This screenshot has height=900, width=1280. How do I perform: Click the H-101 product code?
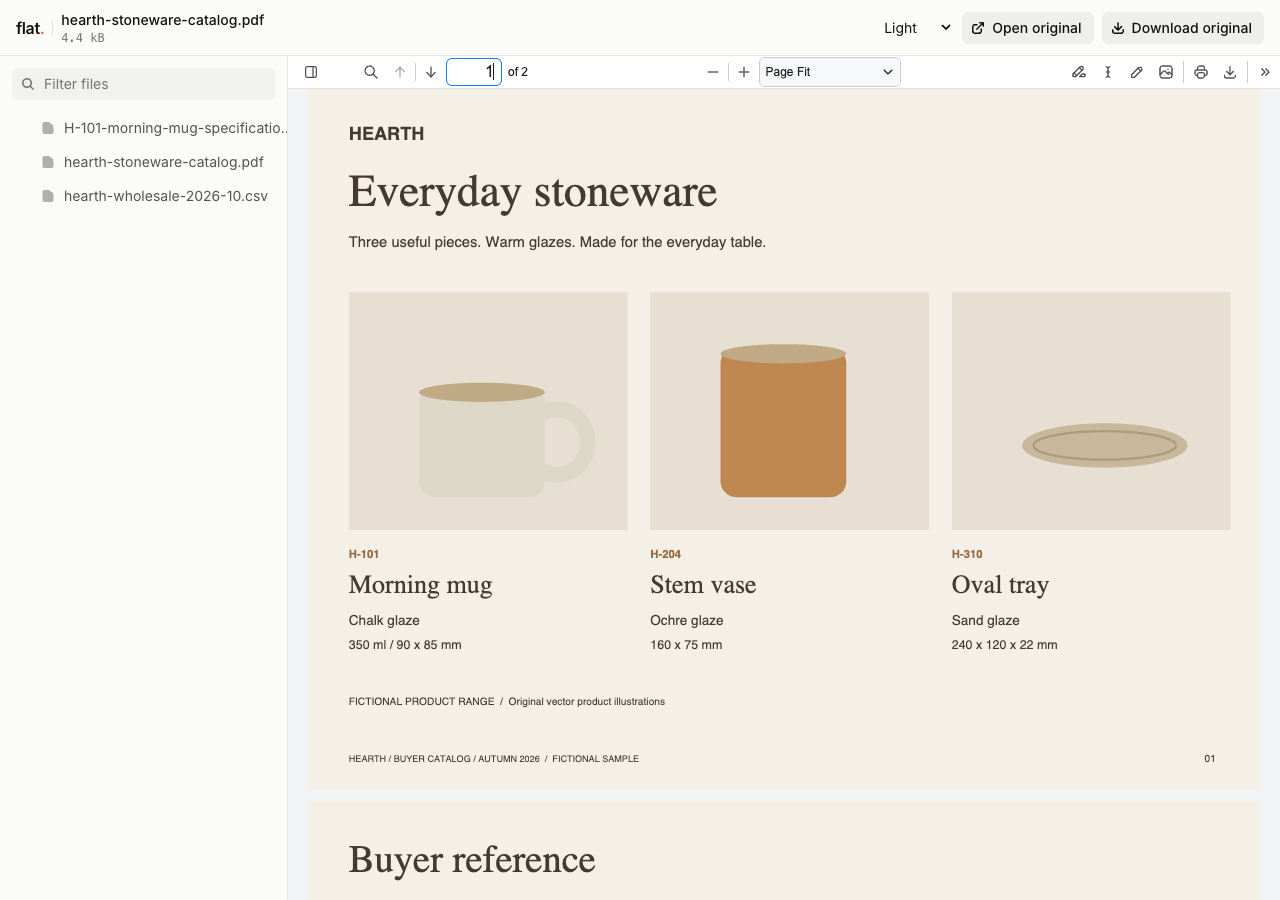[x=364, y=554]
